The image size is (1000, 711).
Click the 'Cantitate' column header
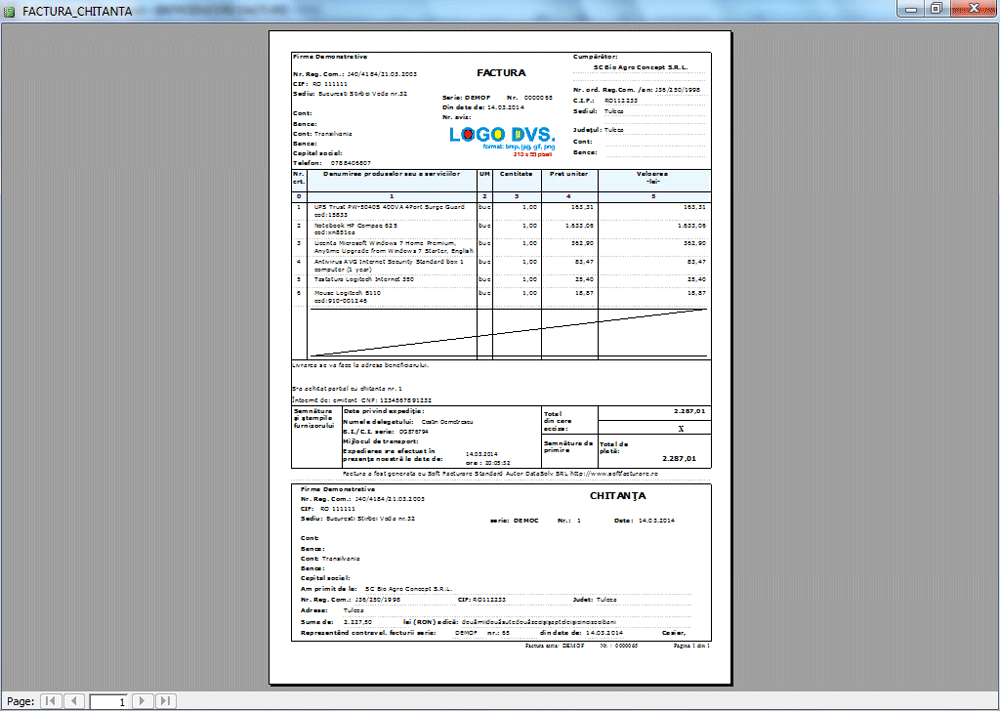(516, 173)
